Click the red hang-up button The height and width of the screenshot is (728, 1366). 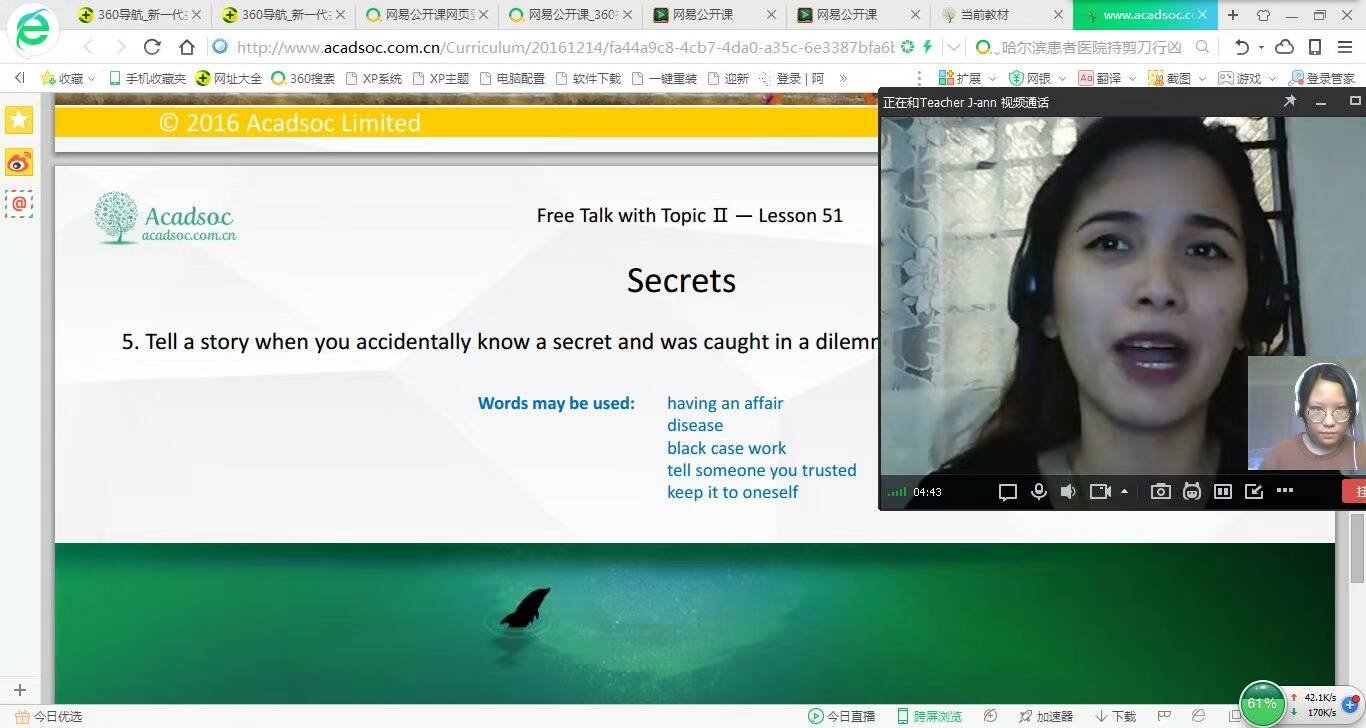[1355, 491]
